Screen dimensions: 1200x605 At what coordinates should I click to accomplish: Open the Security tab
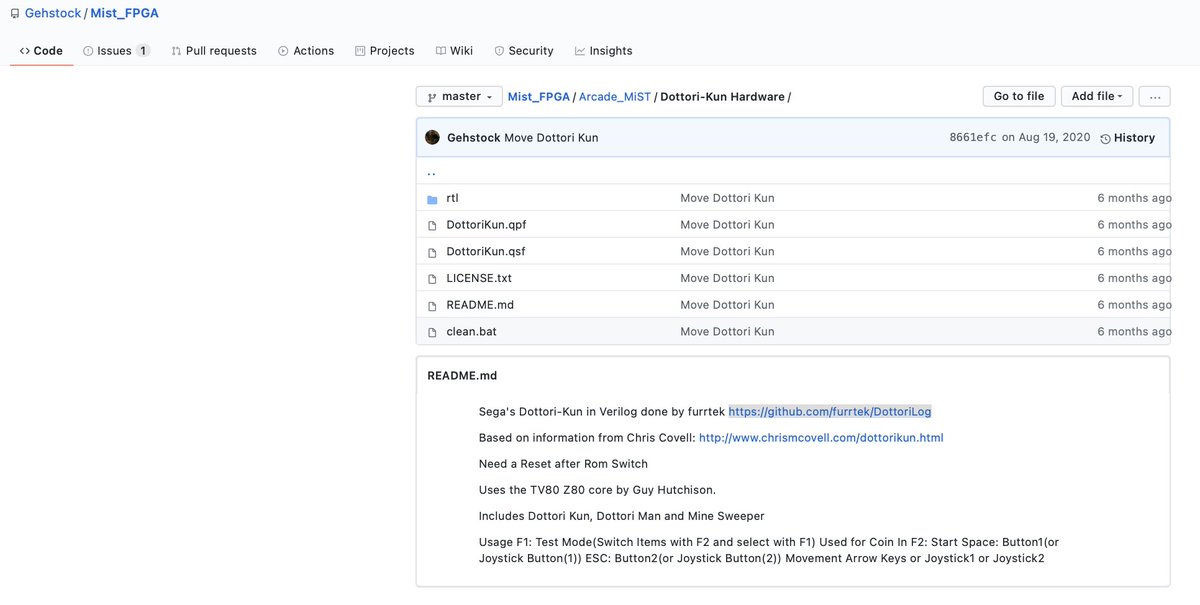coord(524,51)
